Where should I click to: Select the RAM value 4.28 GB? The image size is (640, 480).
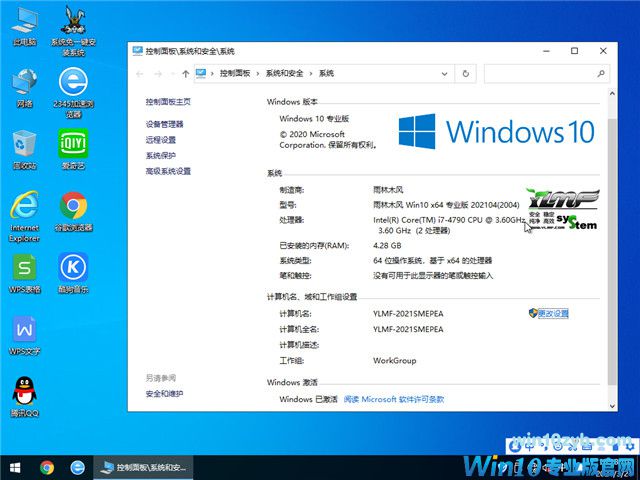[387, 246]
